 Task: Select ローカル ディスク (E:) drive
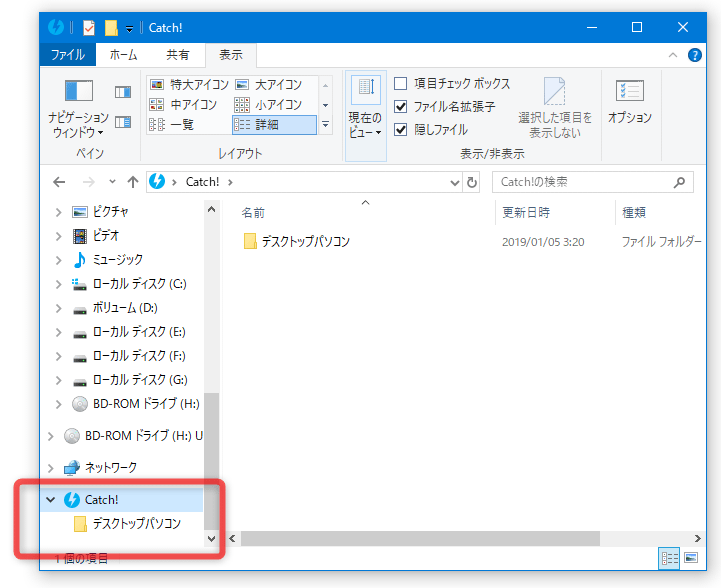[x=139, y=331]
